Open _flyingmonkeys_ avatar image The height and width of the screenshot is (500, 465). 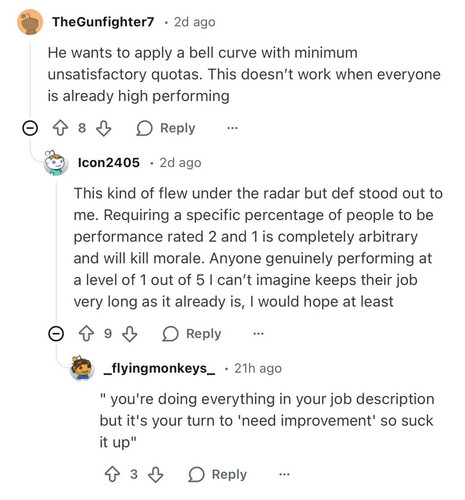[82, 368]
